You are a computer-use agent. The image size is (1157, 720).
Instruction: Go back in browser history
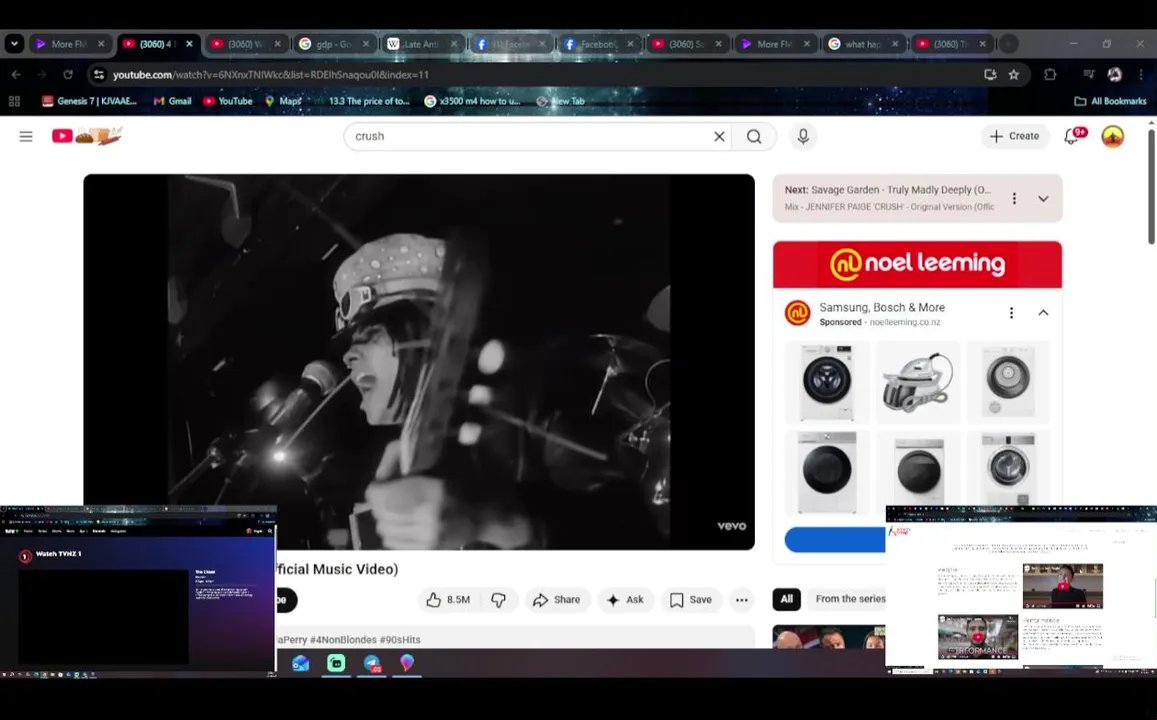tap(15, 75)
